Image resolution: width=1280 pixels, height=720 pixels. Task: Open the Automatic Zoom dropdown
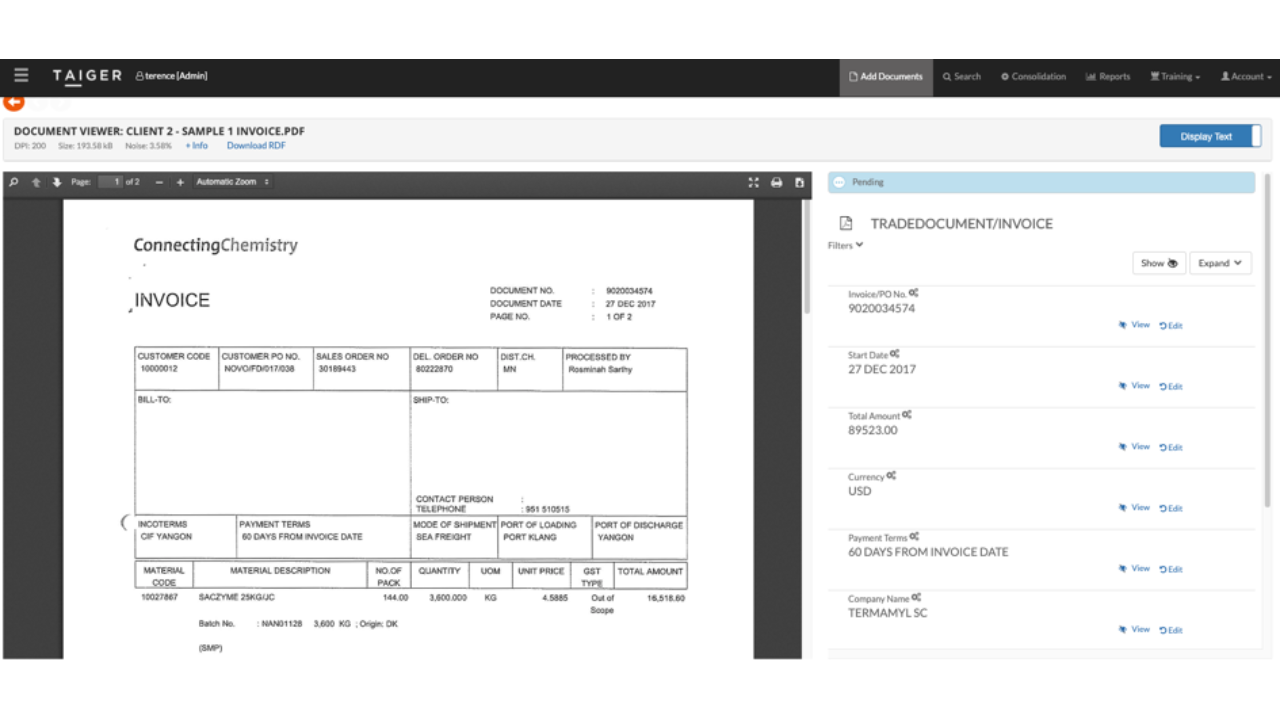[233, 182]
